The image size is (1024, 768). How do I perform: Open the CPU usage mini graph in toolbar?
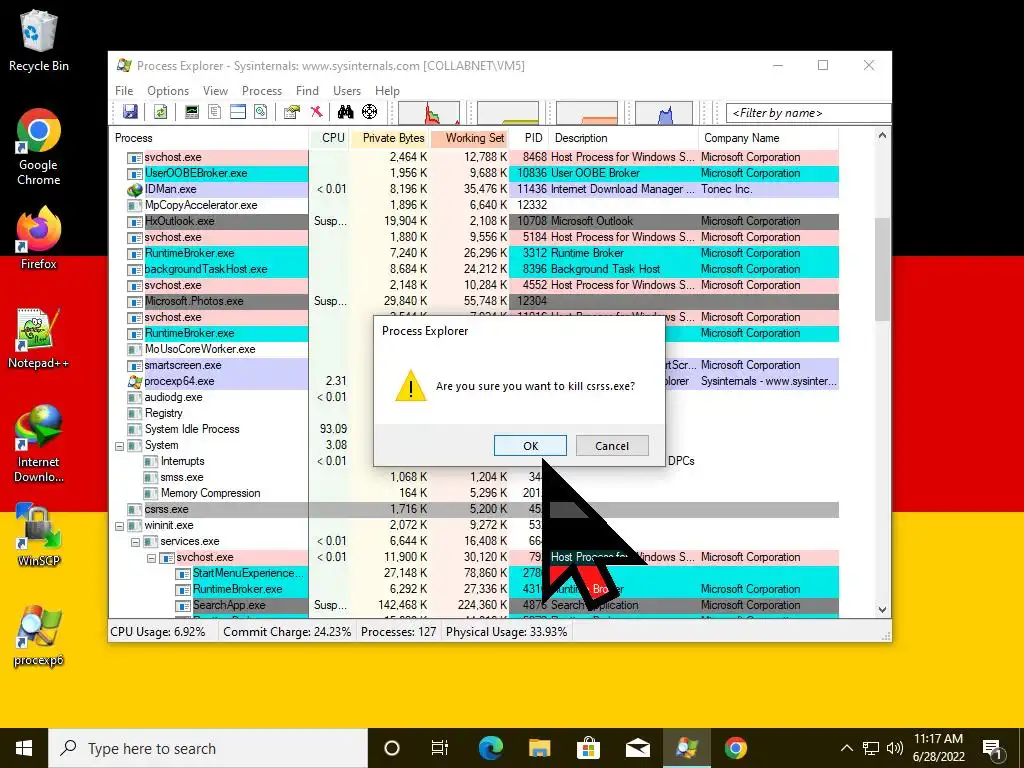(429, 113)
